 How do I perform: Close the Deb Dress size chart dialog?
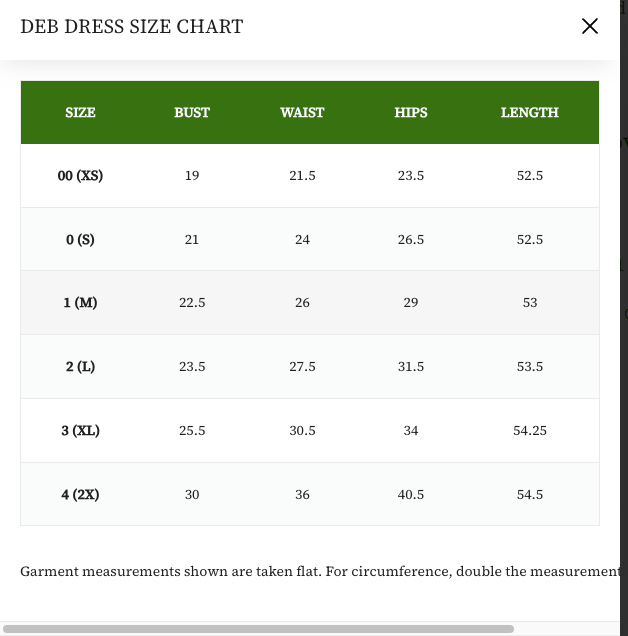[589, 26]
